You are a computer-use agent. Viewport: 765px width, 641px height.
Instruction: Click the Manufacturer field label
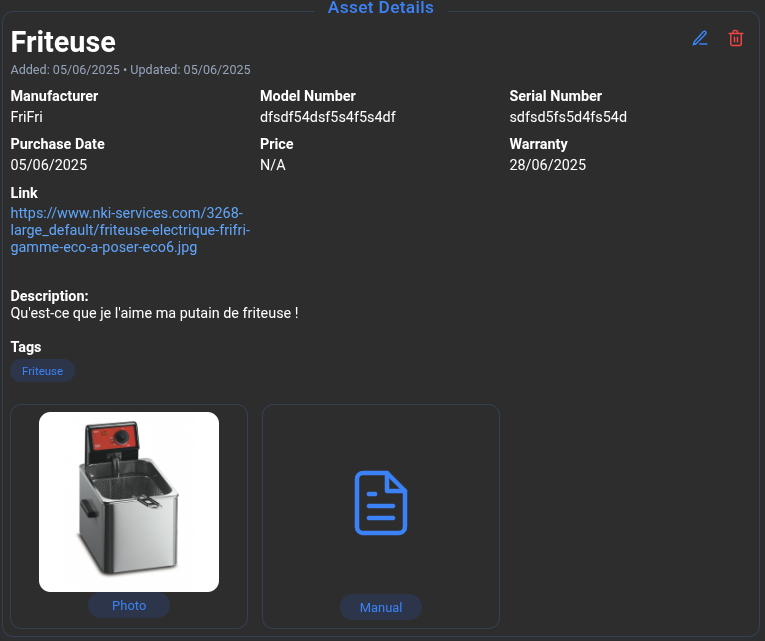pyautogui.click(x=54, y=96)
